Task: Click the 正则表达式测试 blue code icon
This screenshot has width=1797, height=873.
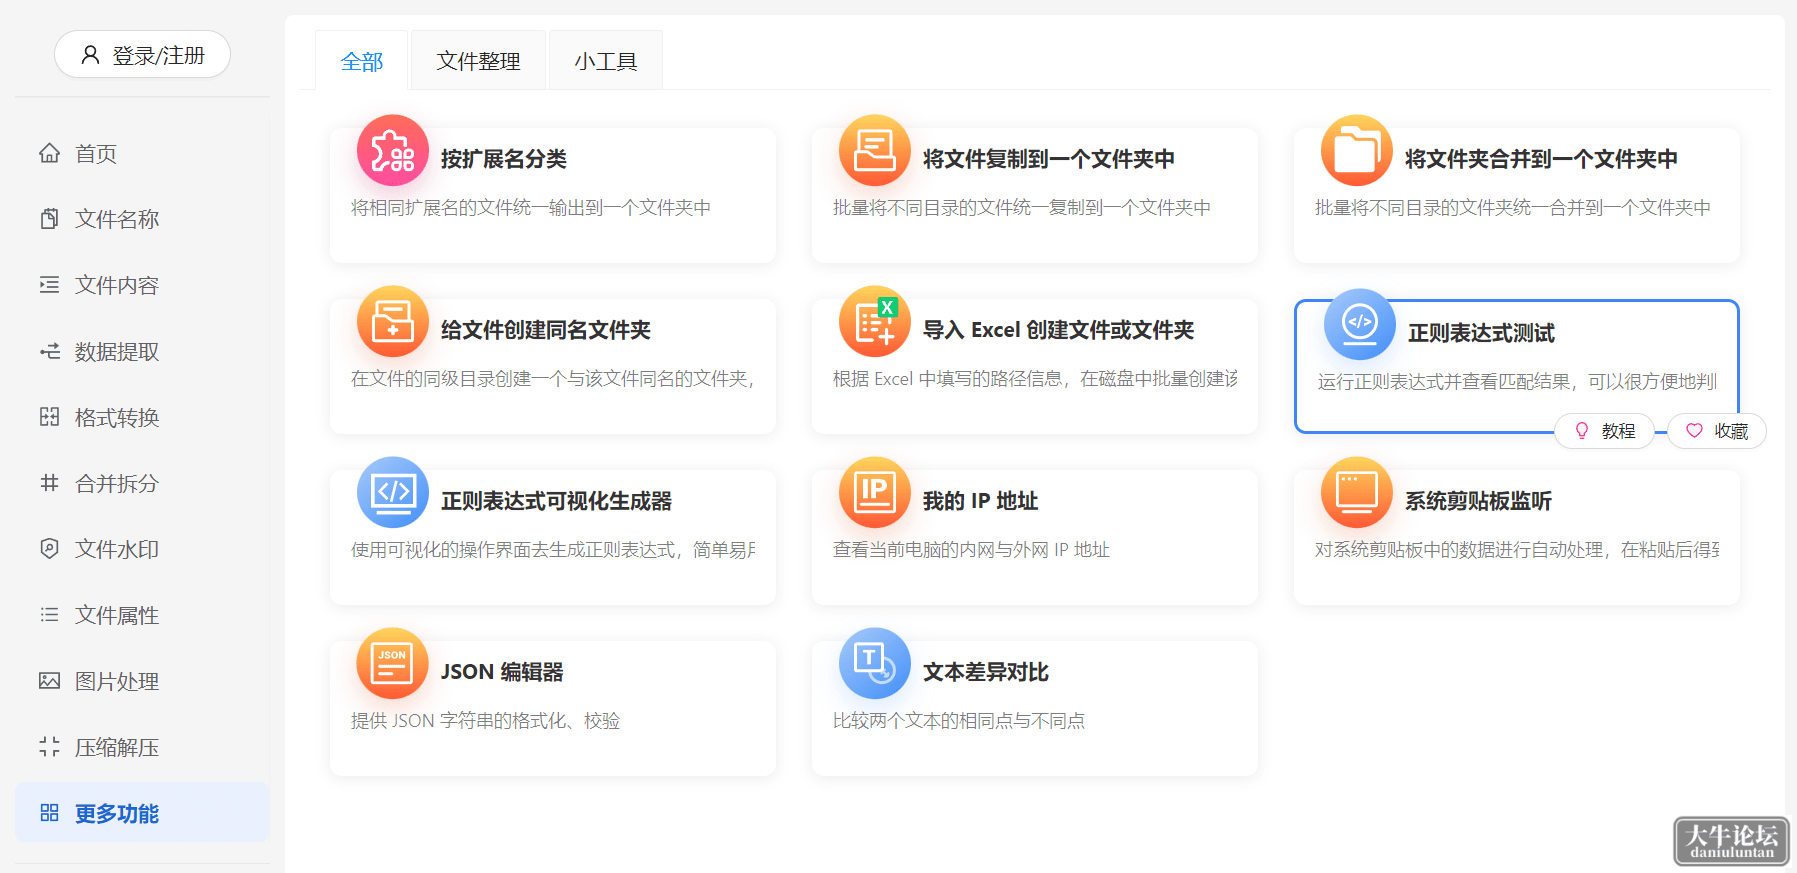Action: (1360, 324)
